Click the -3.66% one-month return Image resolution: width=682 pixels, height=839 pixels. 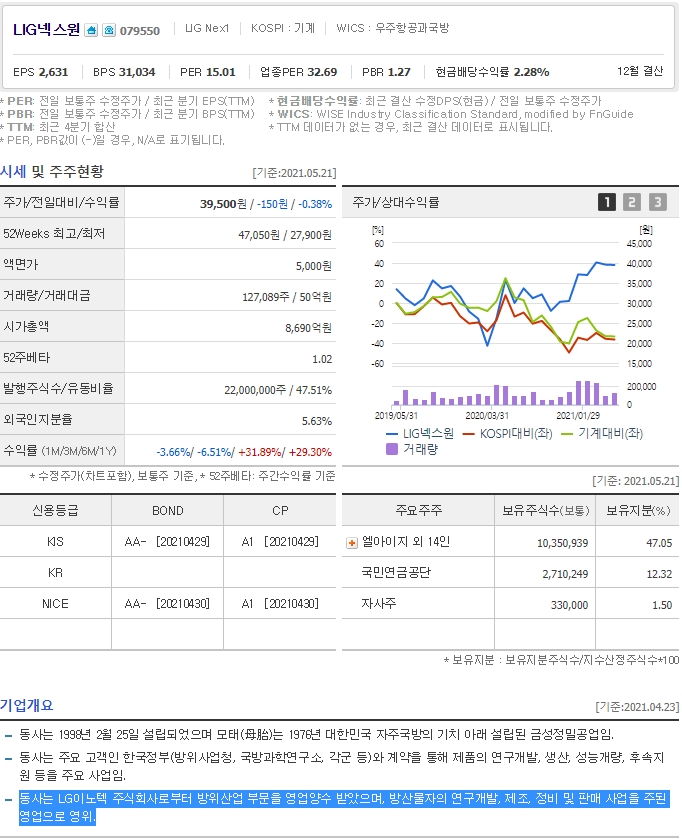(174, 452)
